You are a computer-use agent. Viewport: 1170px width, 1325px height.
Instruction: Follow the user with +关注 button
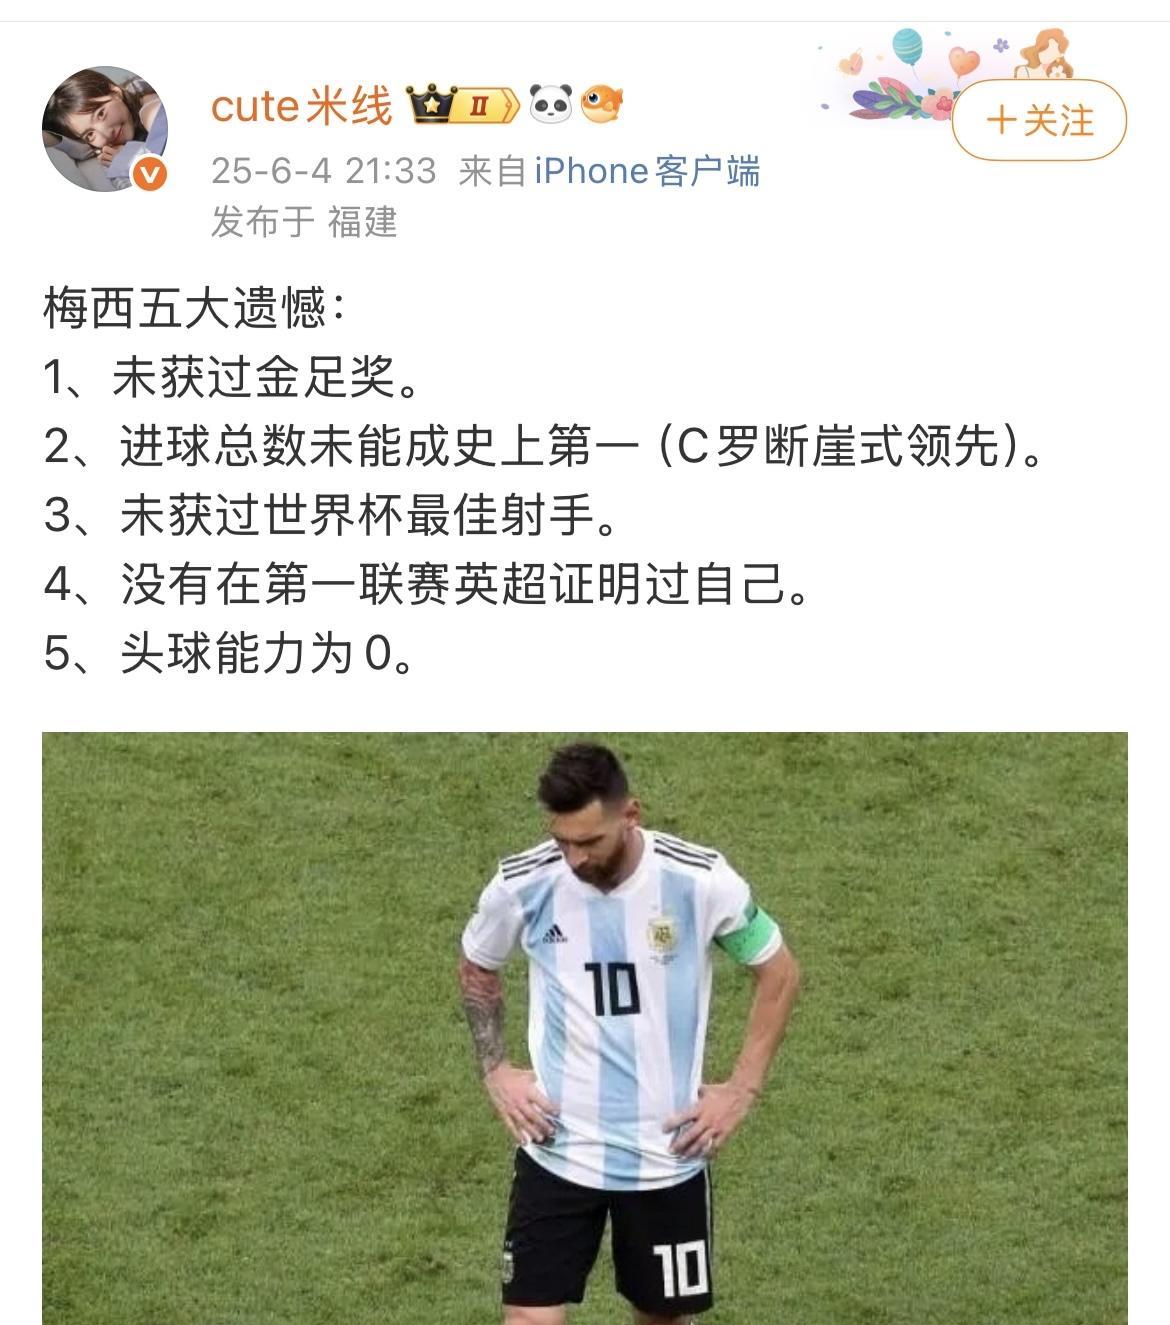tap(1040, 121)
